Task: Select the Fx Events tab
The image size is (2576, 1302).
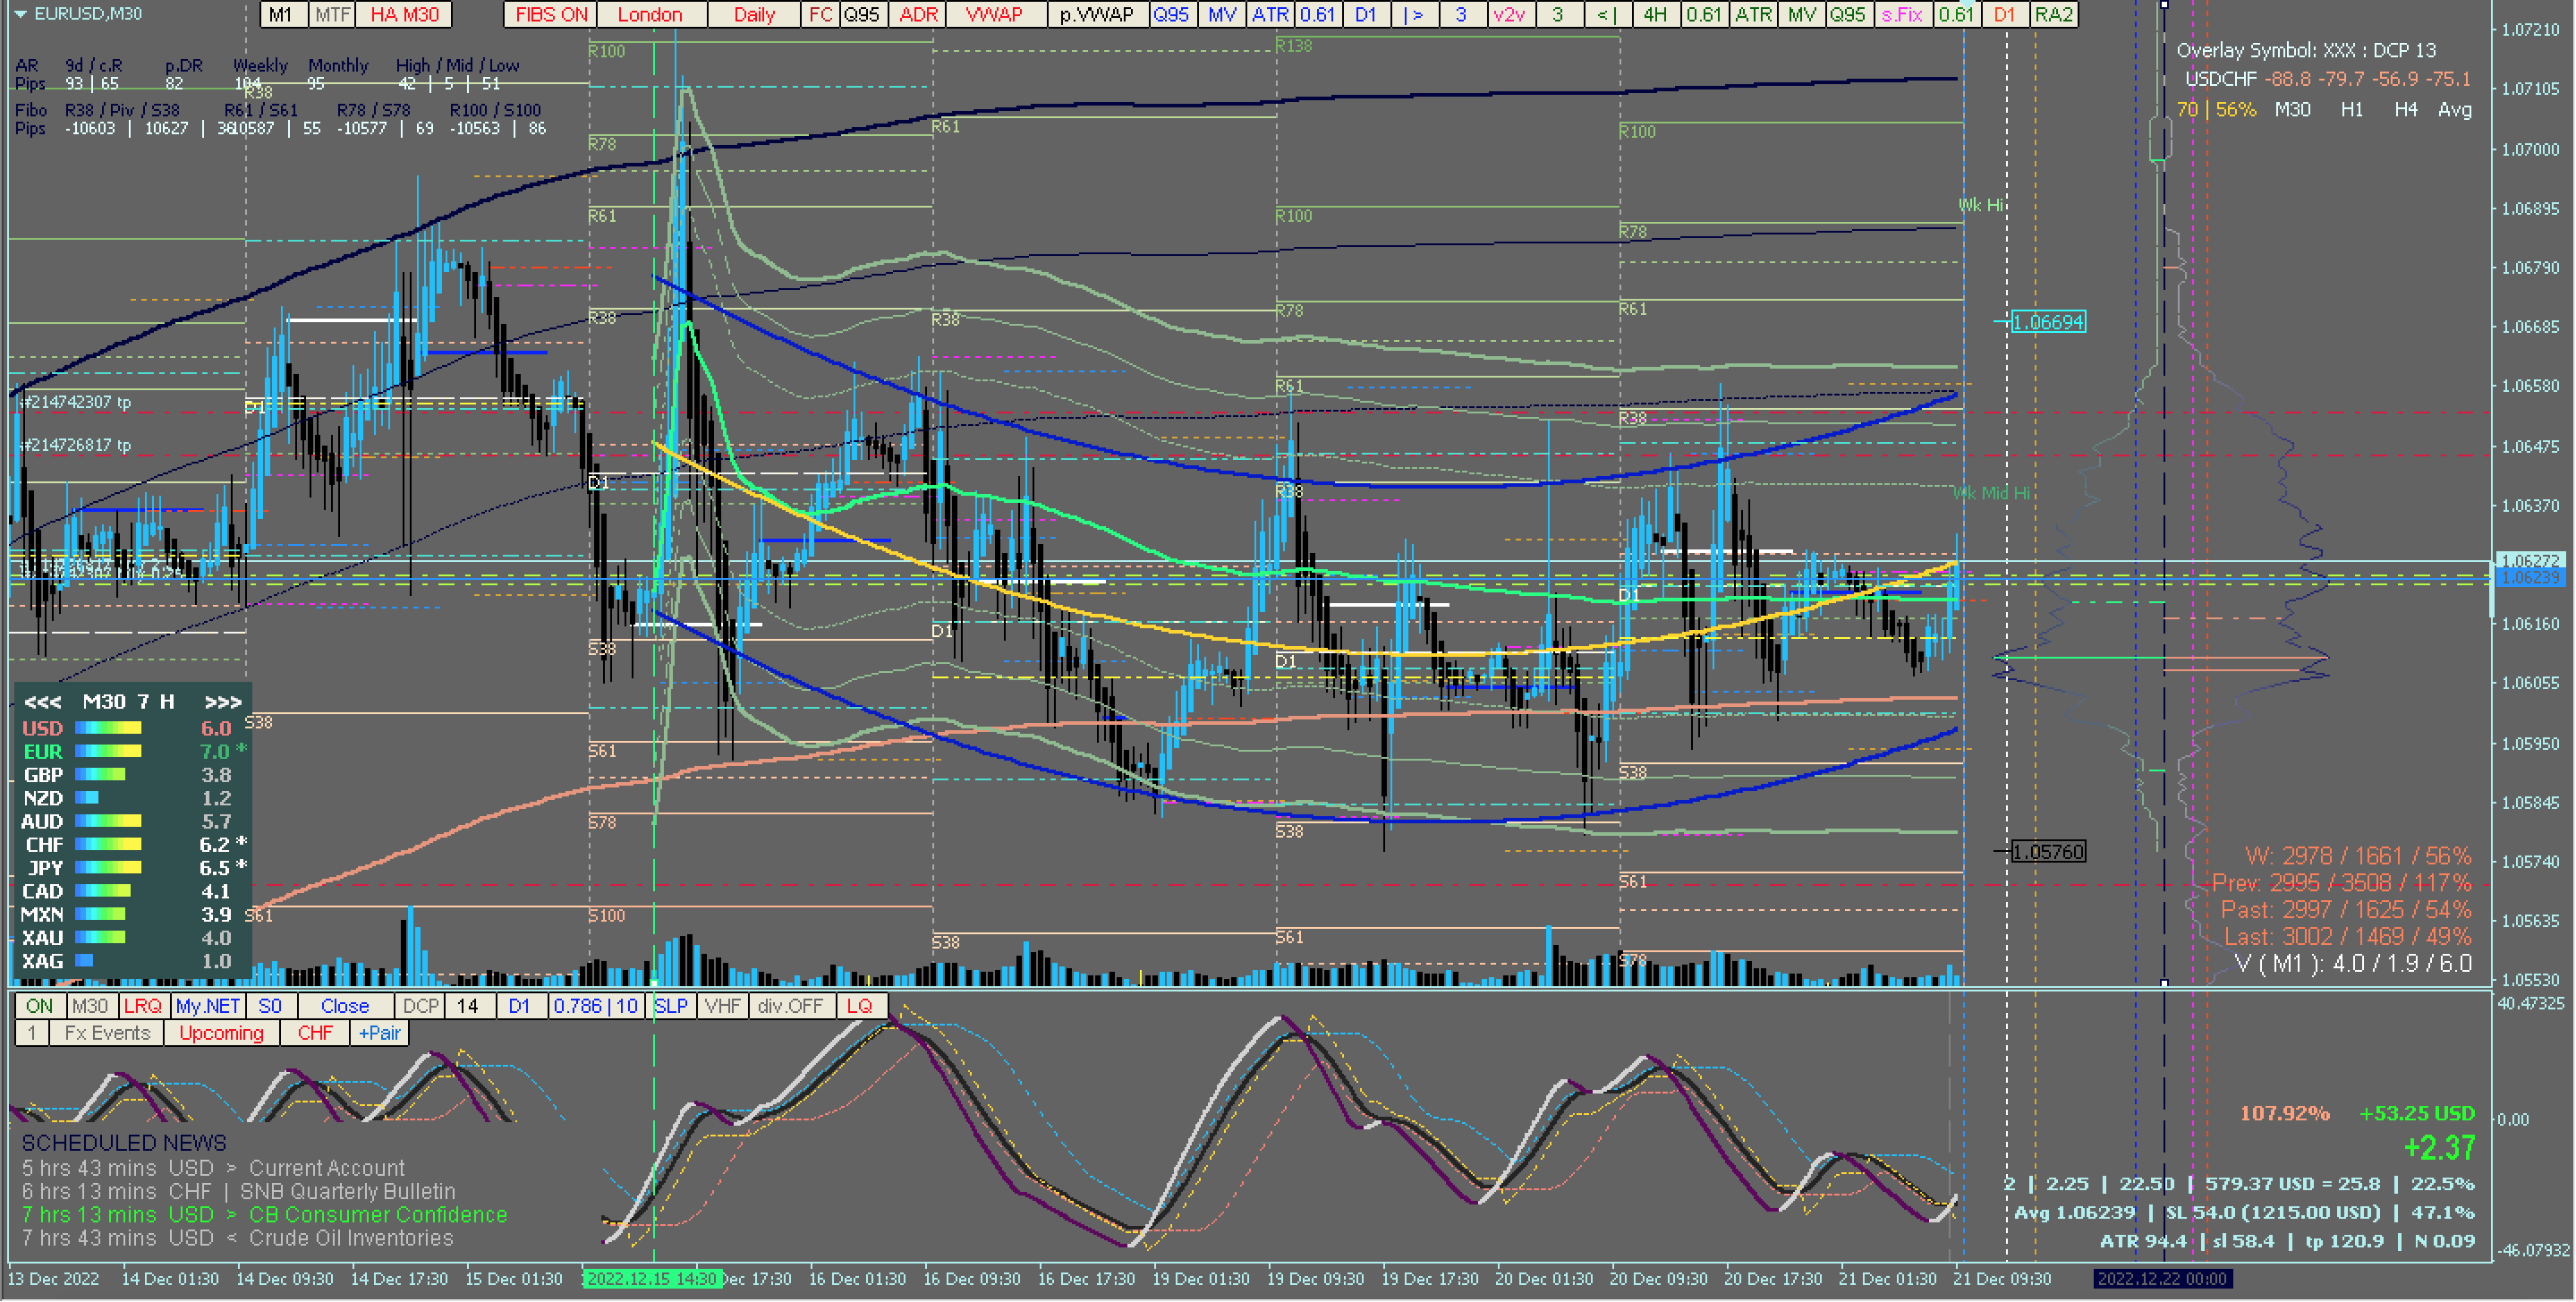Action: [107, 1033]
